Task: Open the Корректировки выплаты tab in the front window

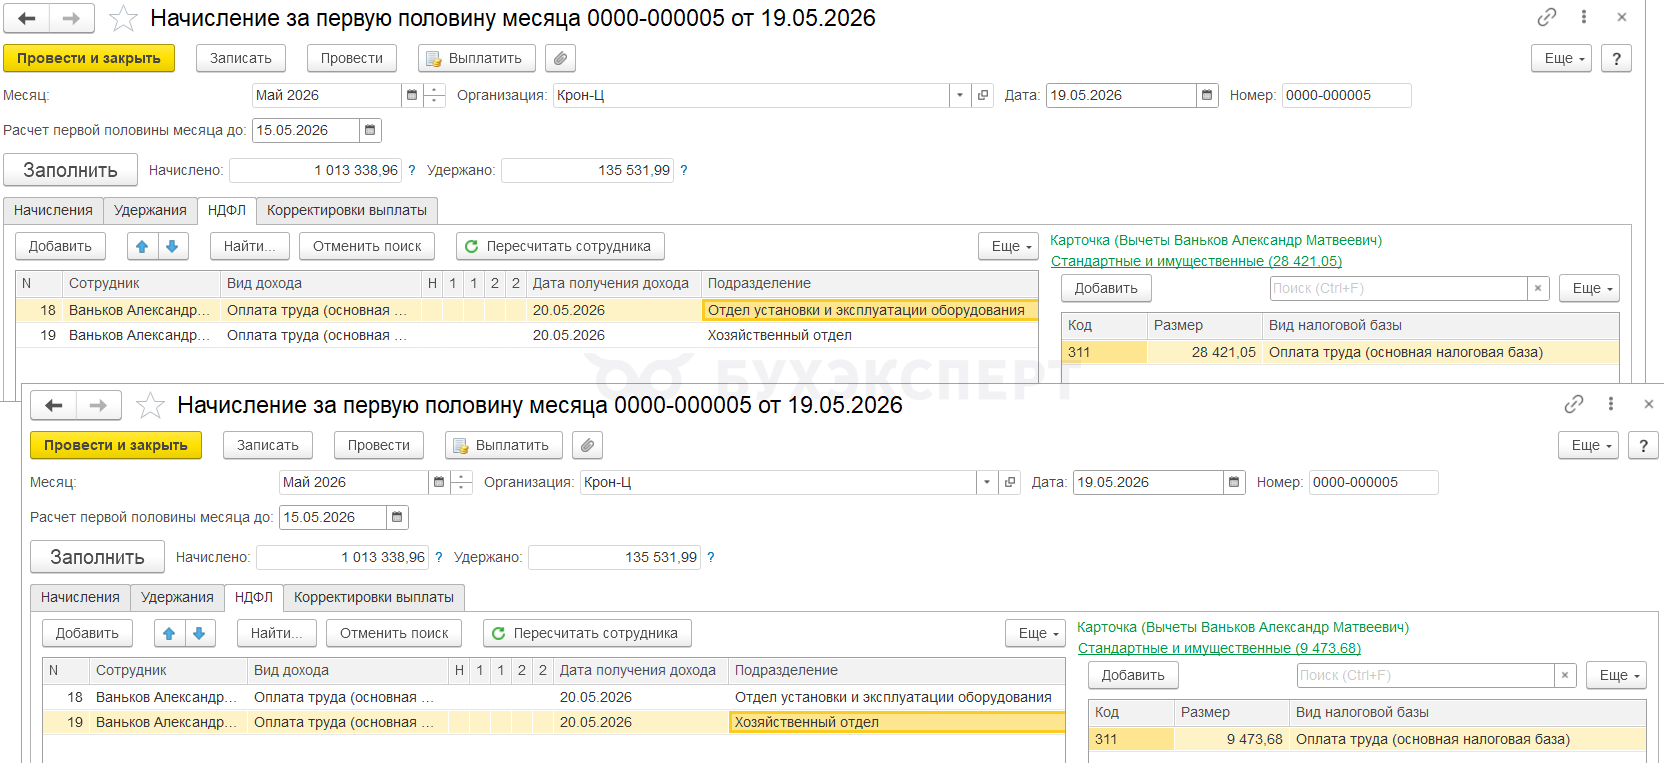Action: (x=374, y=597)
